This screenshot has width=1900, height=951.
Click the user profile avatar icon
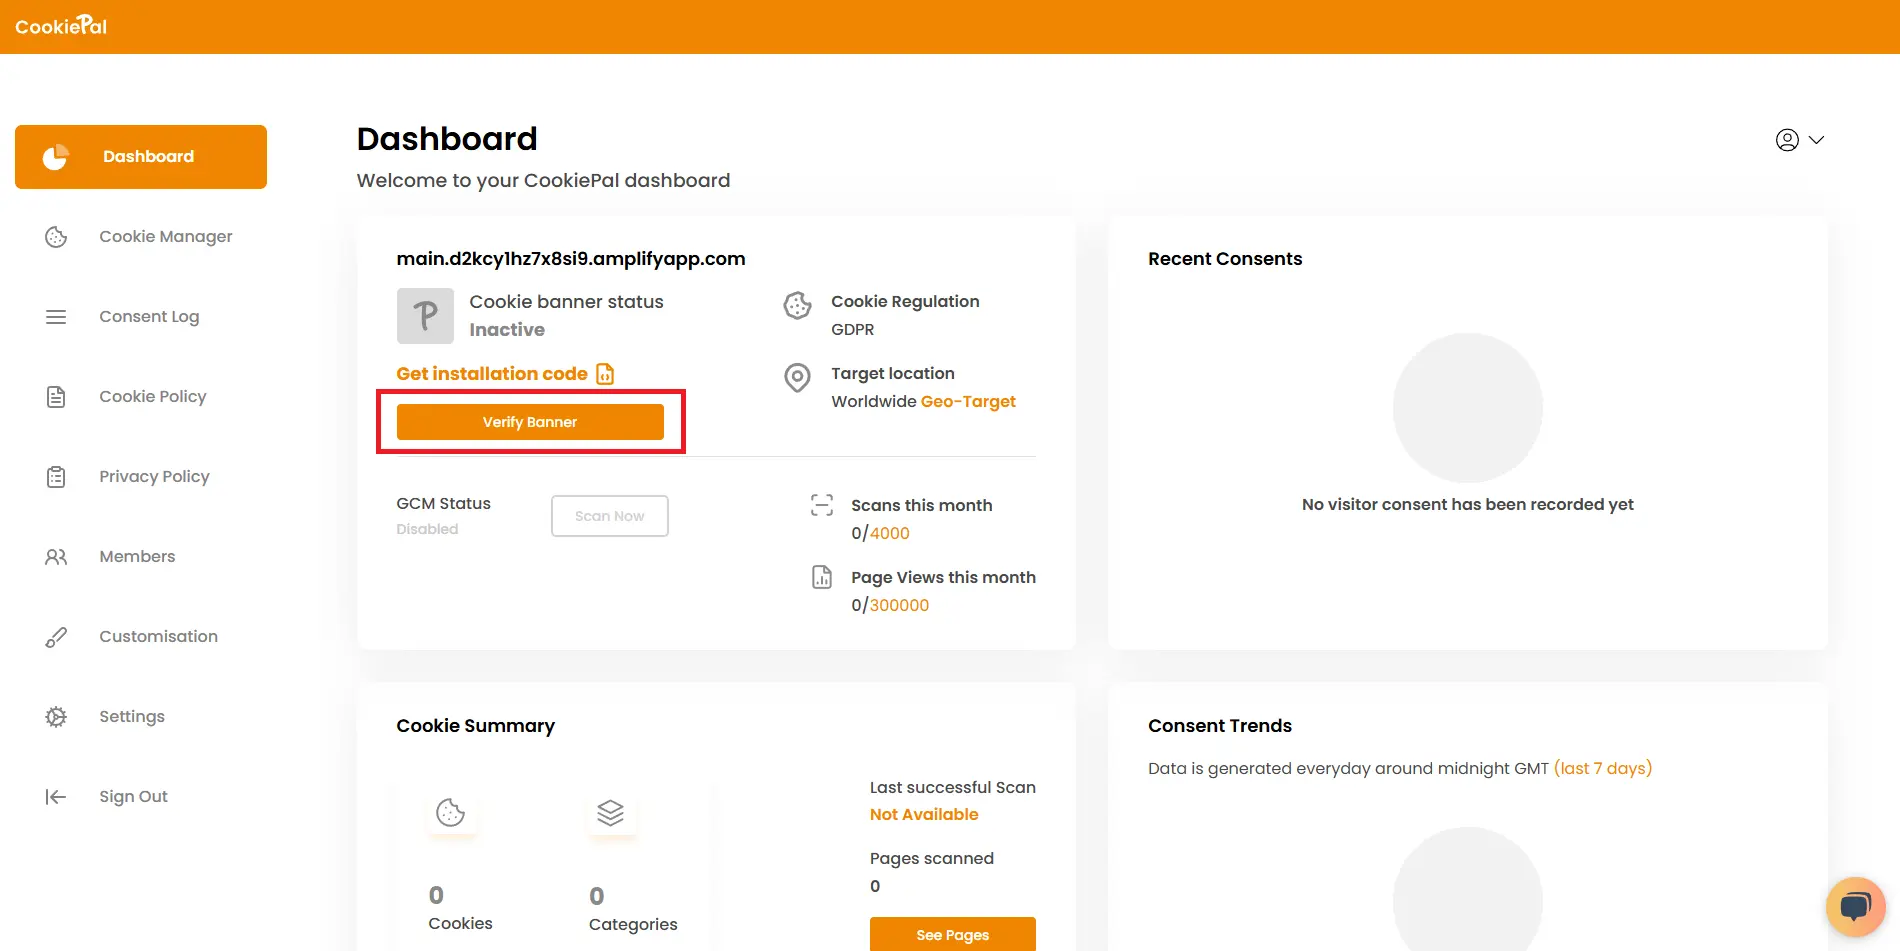click(x=1787, y=140)
